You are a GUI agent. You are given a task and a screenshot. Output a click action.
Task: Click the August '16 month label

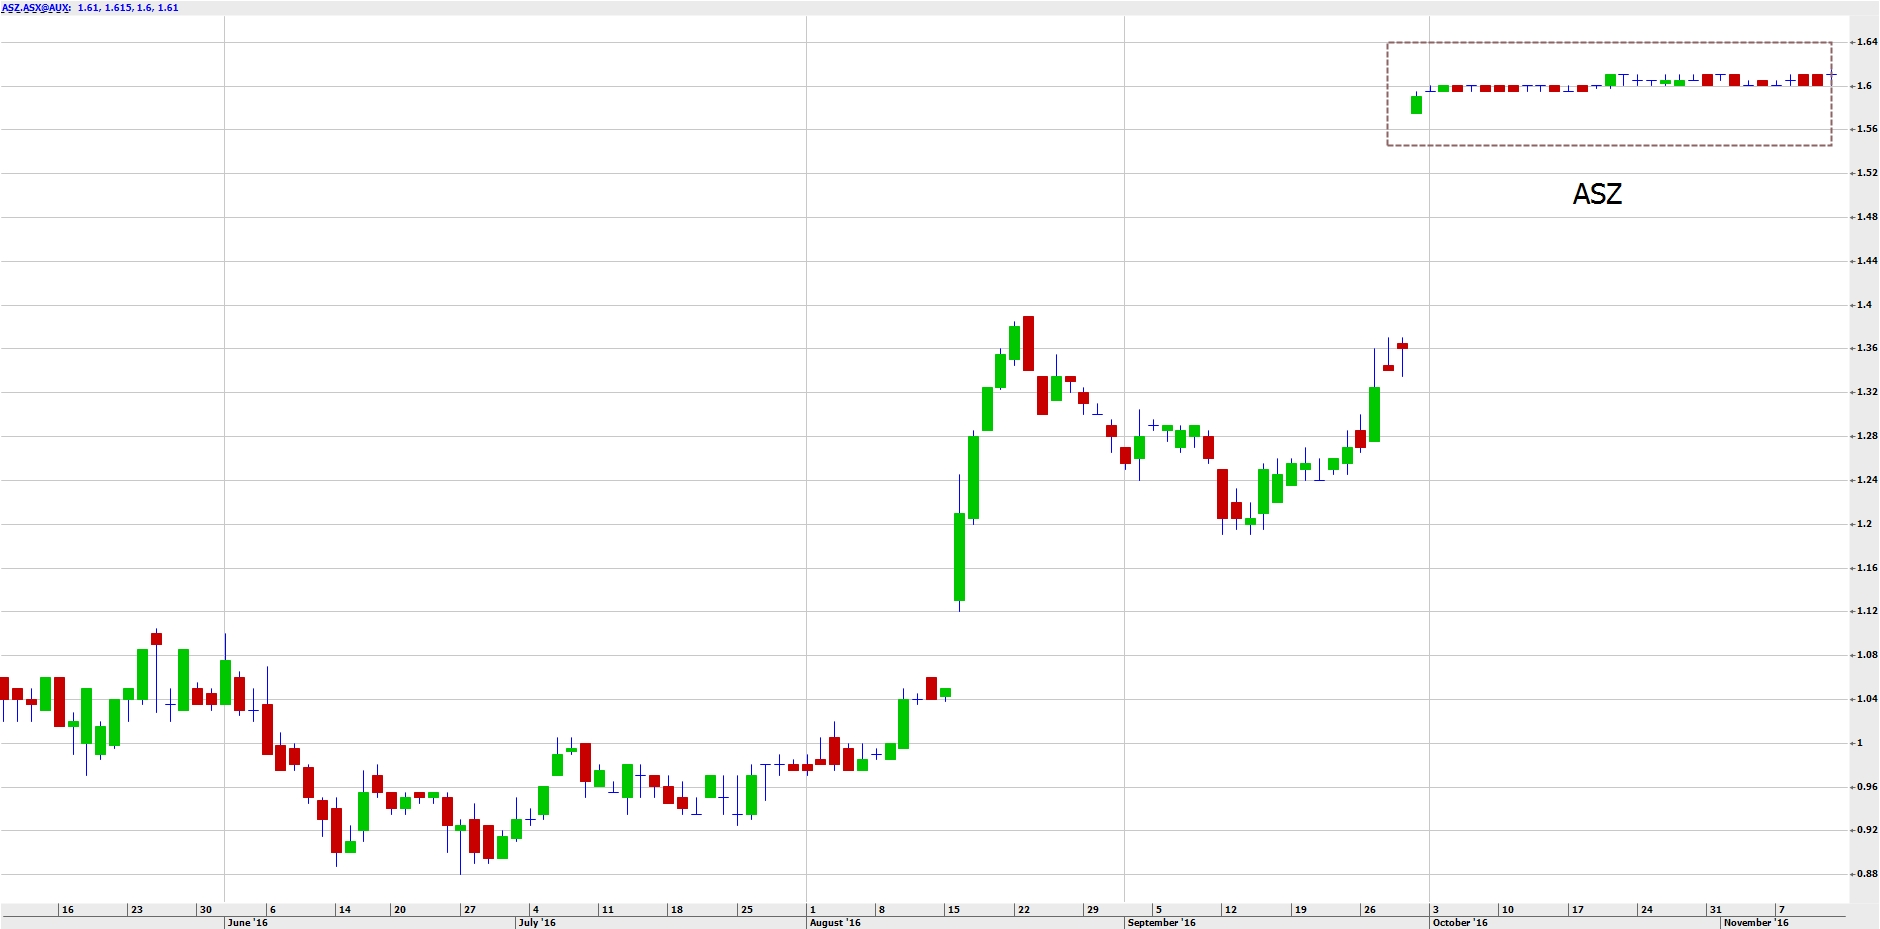834,922
